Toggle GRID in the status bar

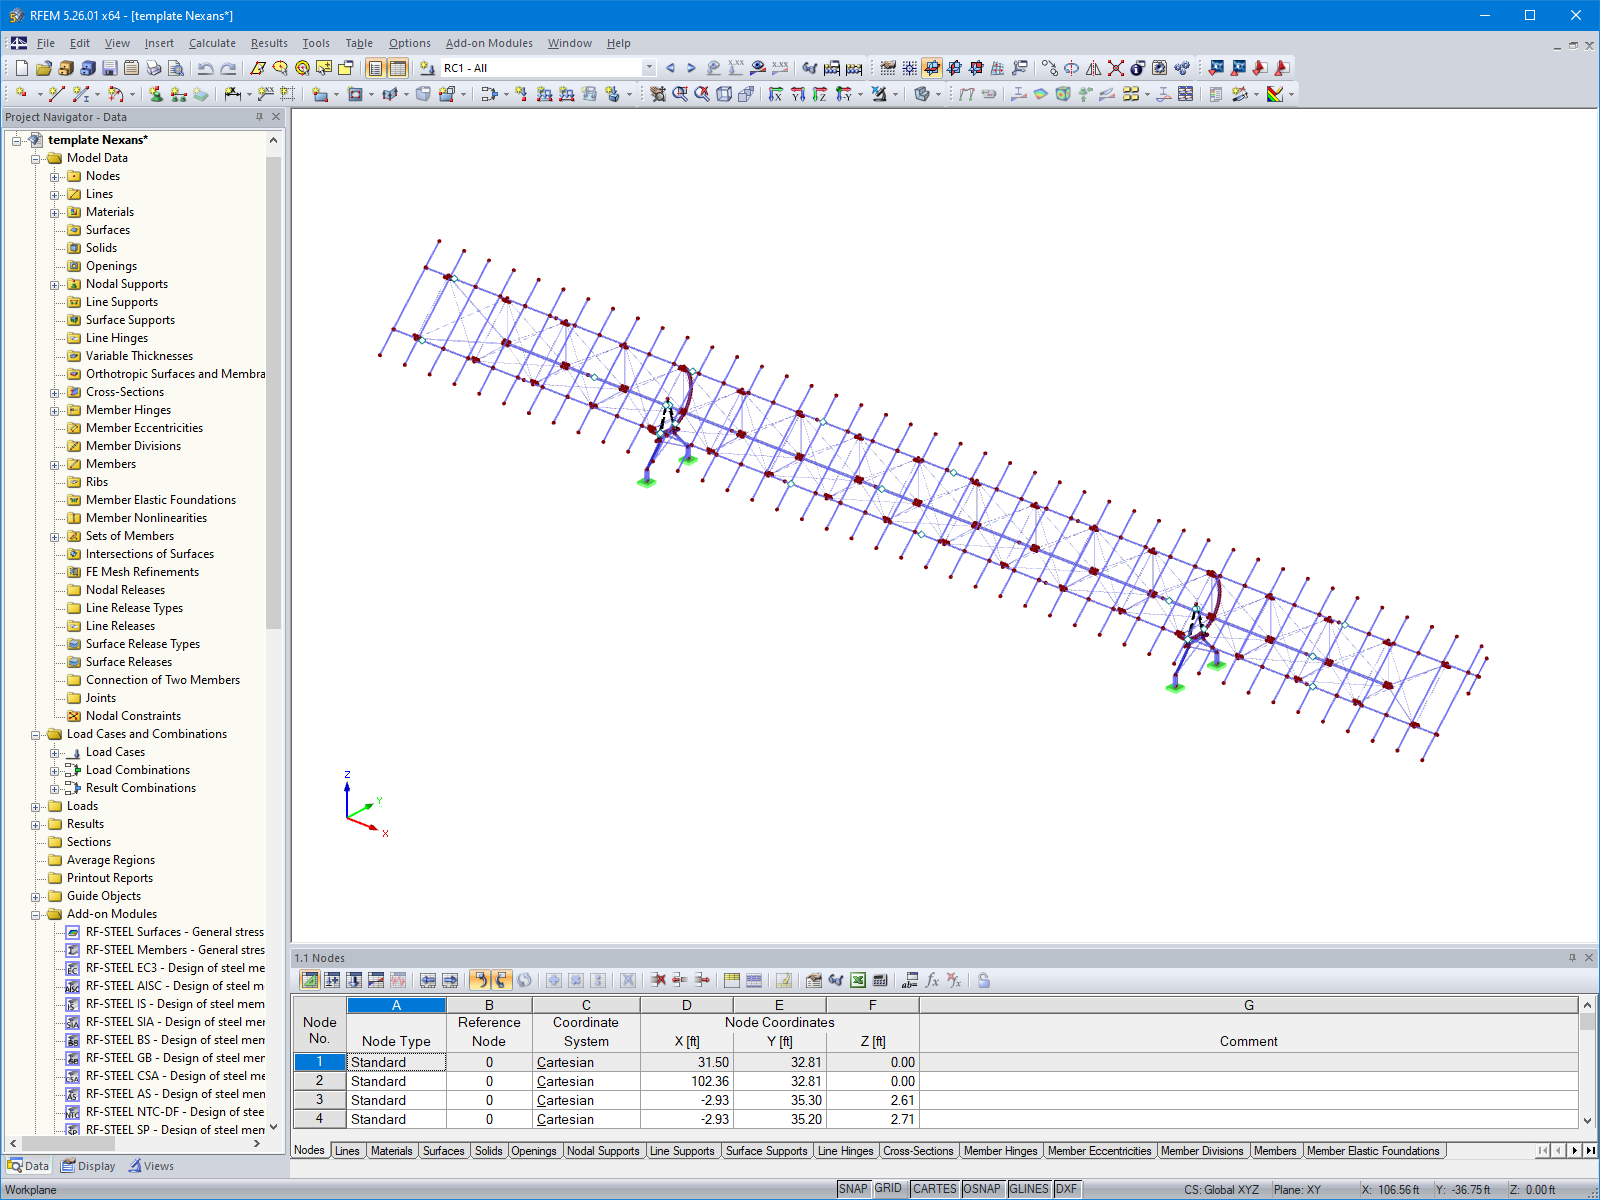[x=888, y=1189]
